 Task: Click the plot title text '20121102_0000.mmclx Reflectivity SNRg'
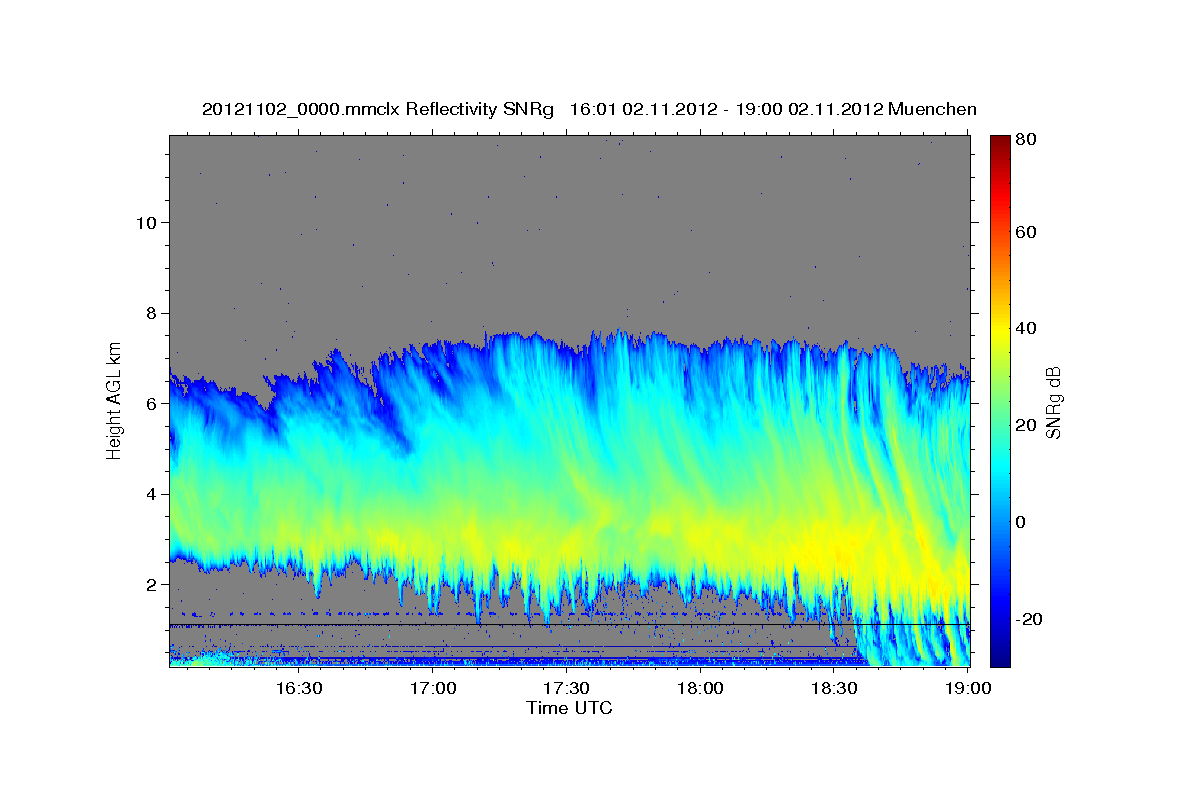pos(378,109)
